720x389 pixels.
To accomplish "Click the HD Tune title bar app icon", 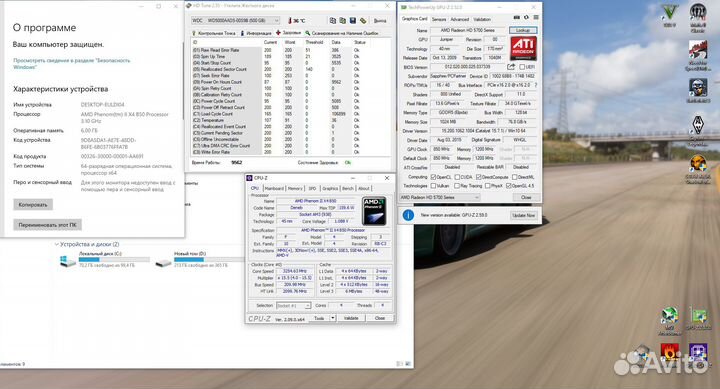I will point(189,6).
